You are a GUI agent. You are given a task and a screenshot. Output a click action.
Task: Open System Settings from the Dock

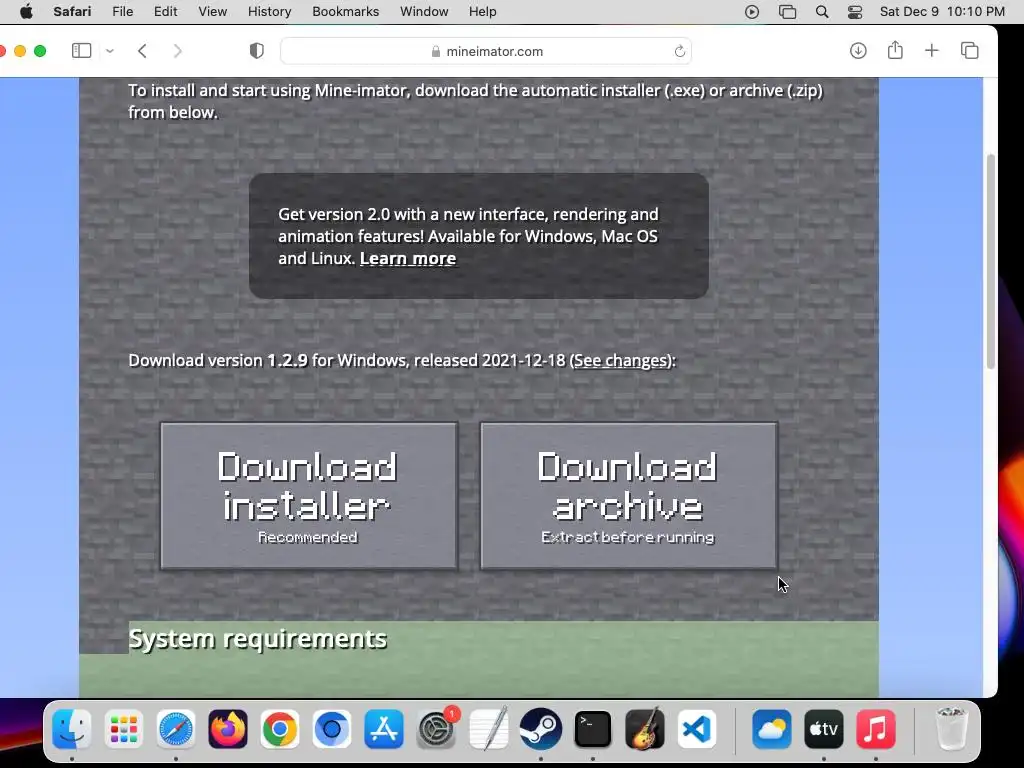click(436, 729)
